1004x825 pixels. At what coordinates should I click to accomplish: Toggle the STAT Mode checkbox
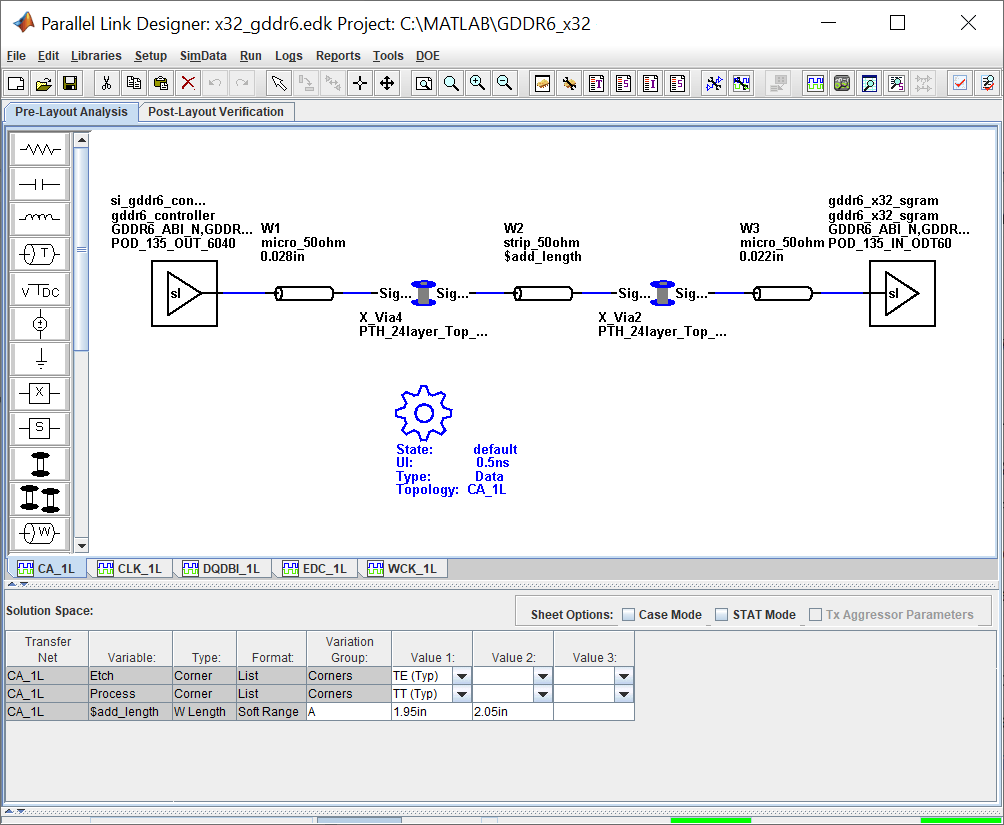tap(722, 614)
